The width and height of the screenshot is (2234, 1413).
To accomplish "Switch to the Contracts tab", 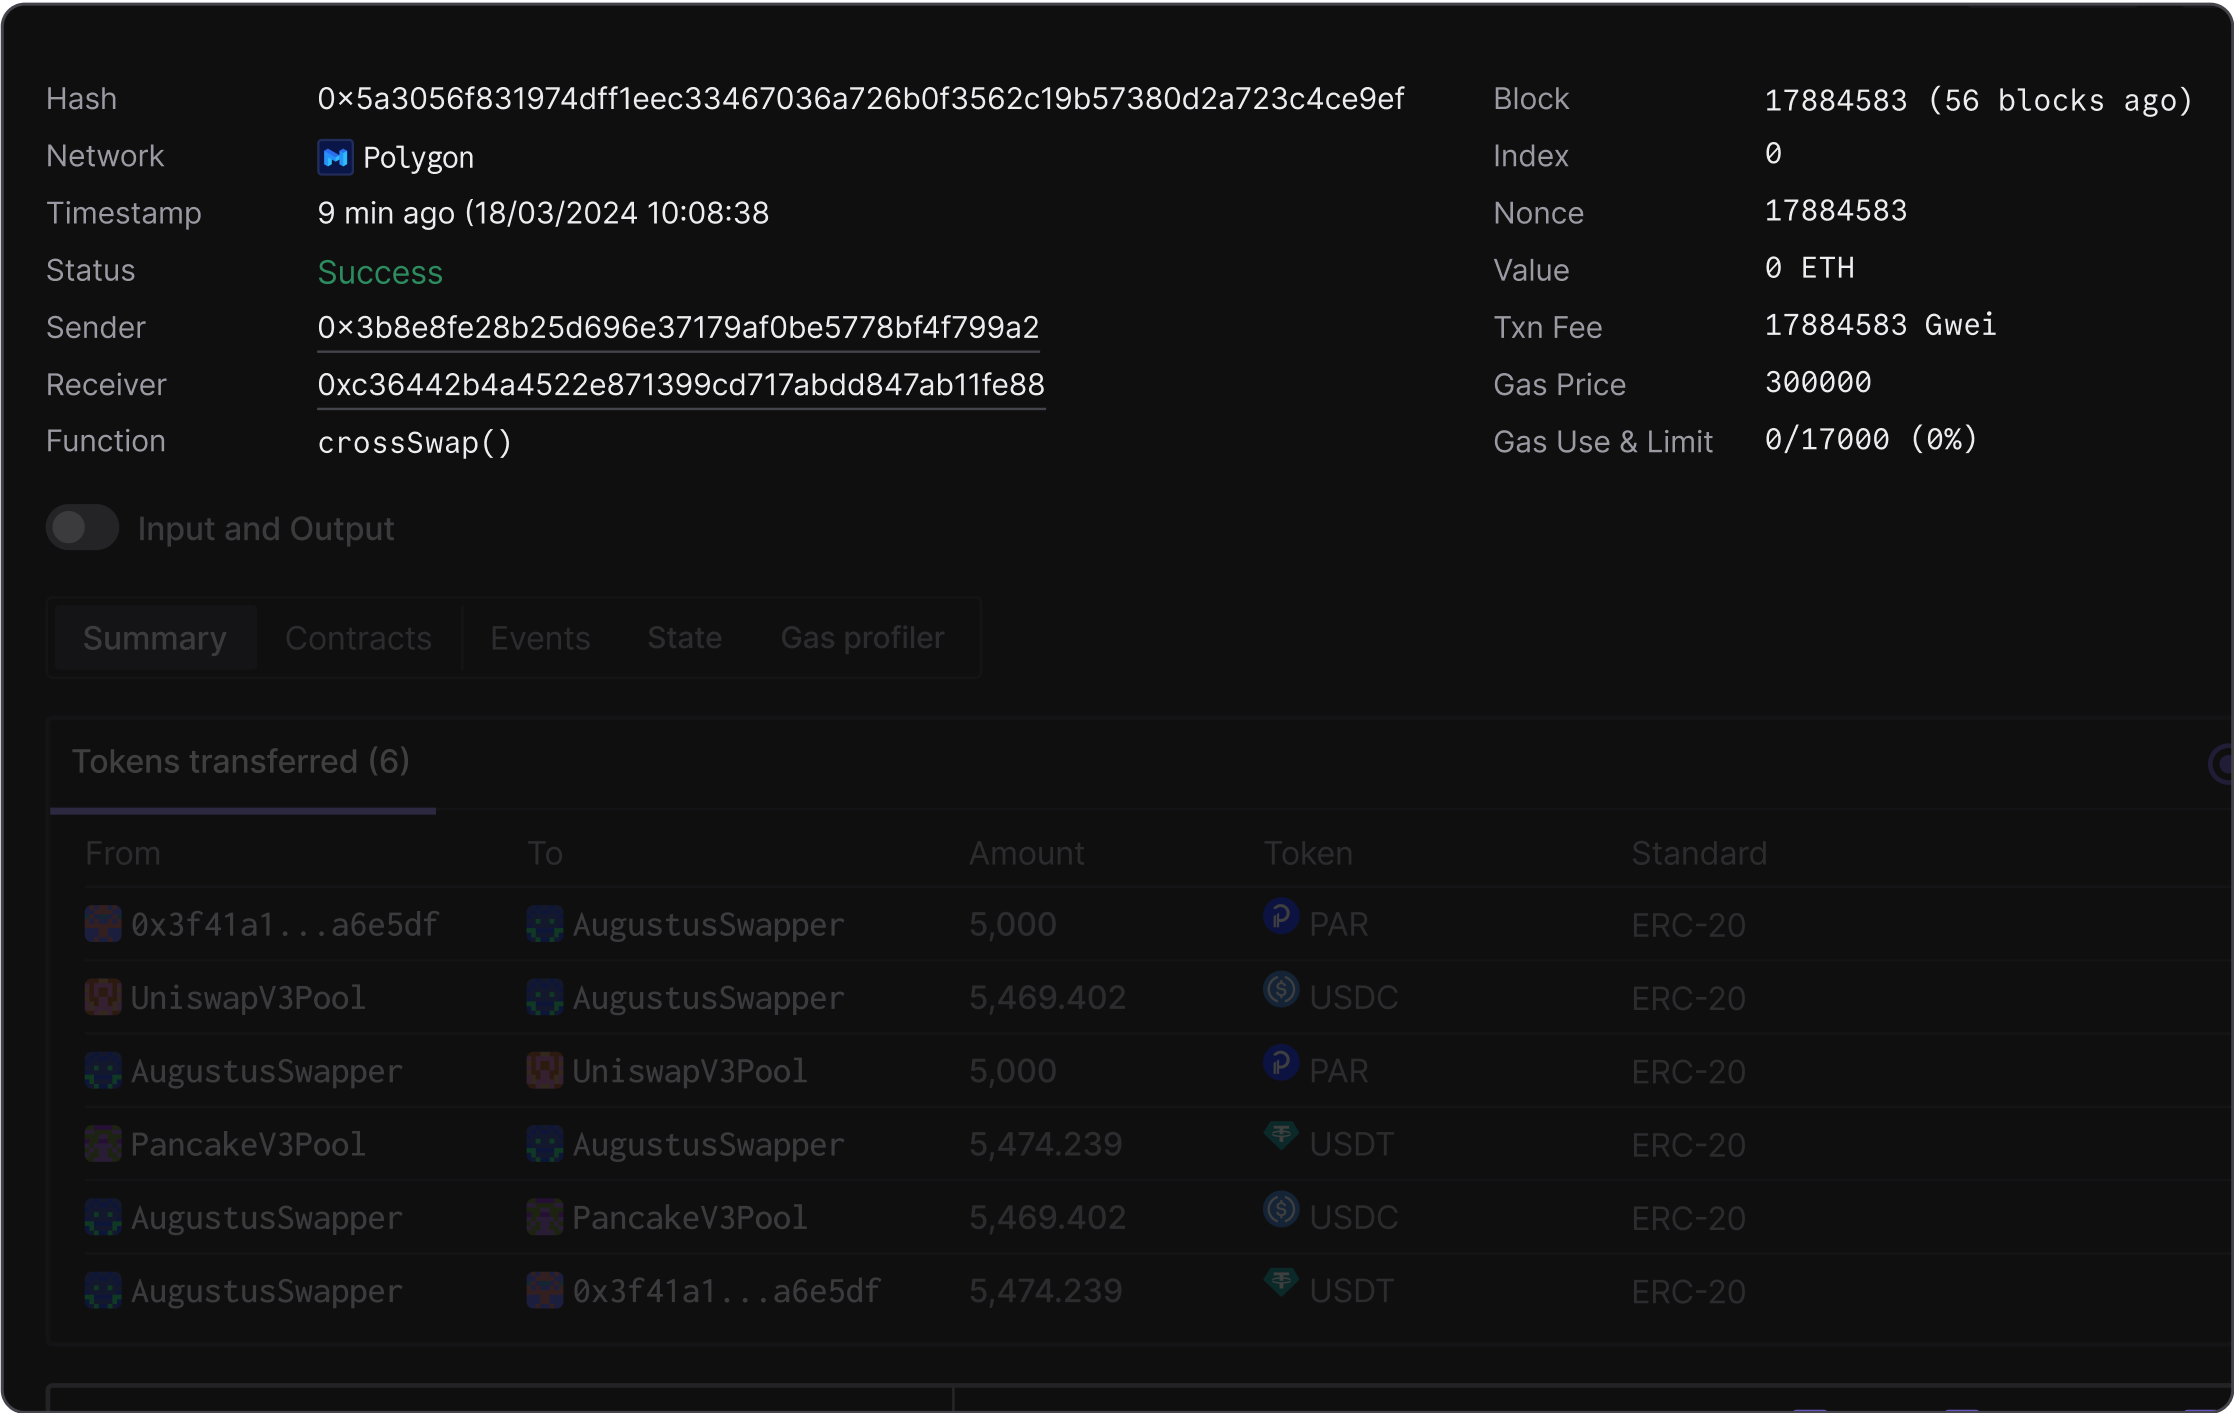I will (358, 638).
